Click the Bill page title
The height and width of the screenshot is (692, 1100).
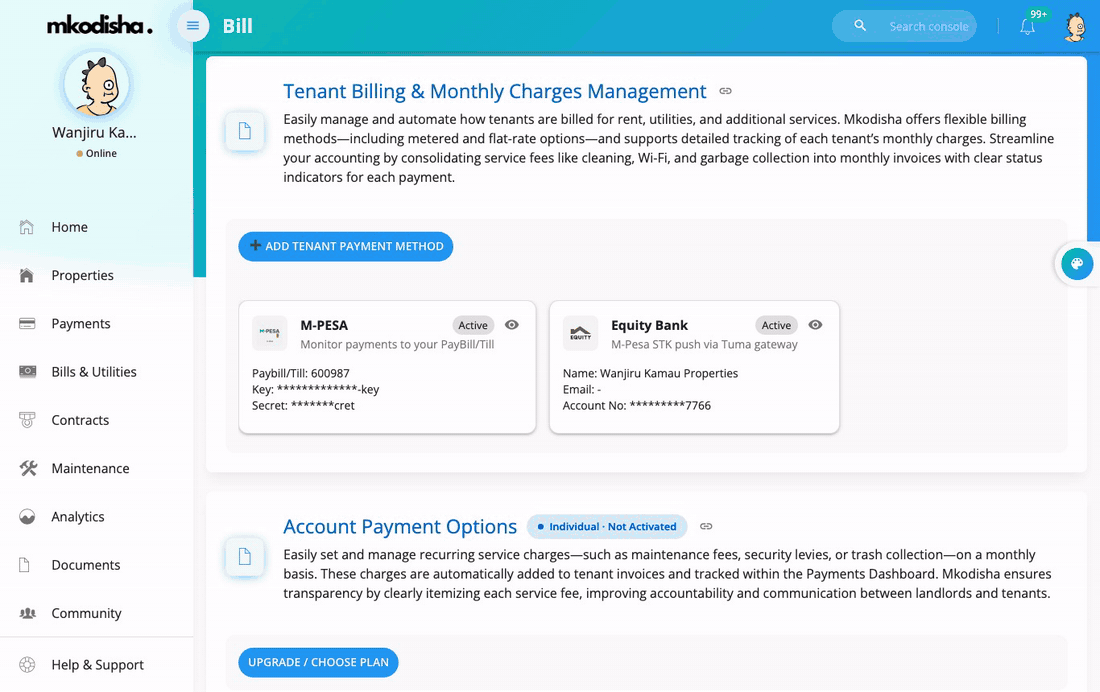coord(238,26)
